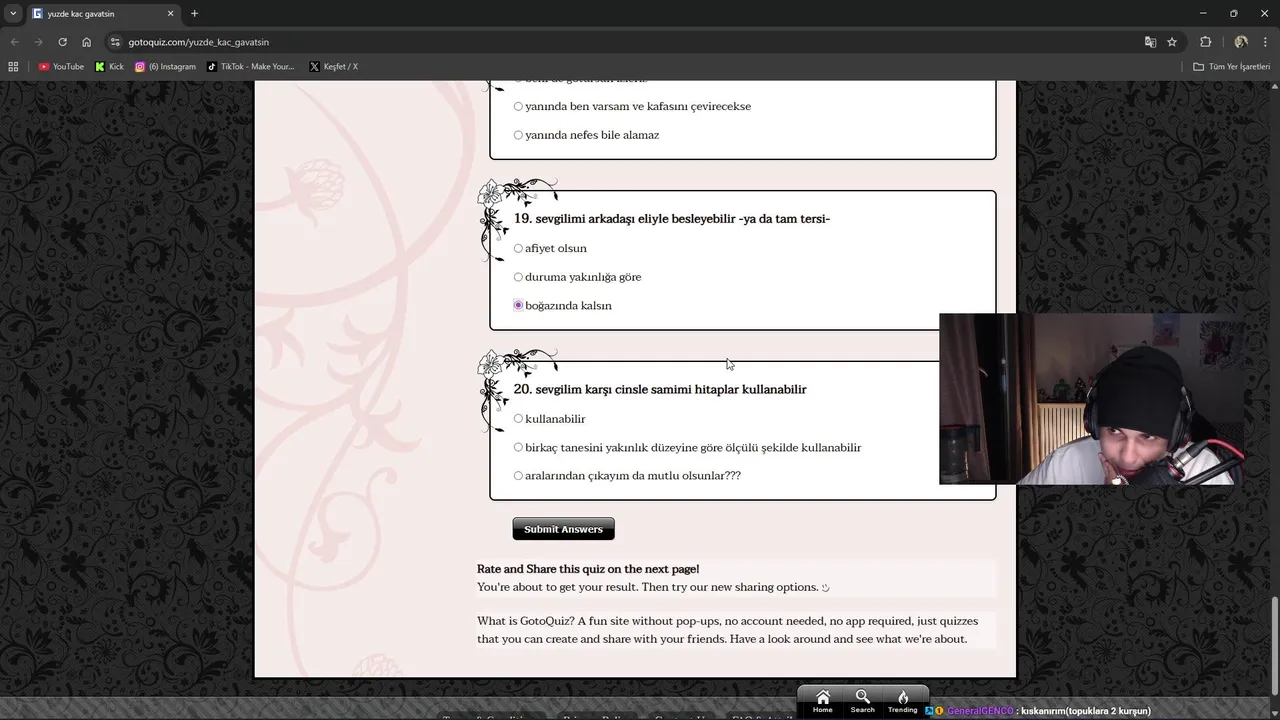1280x720 pixels.
Task: Open the apps grid shortcut
Action: click(13, 67)
